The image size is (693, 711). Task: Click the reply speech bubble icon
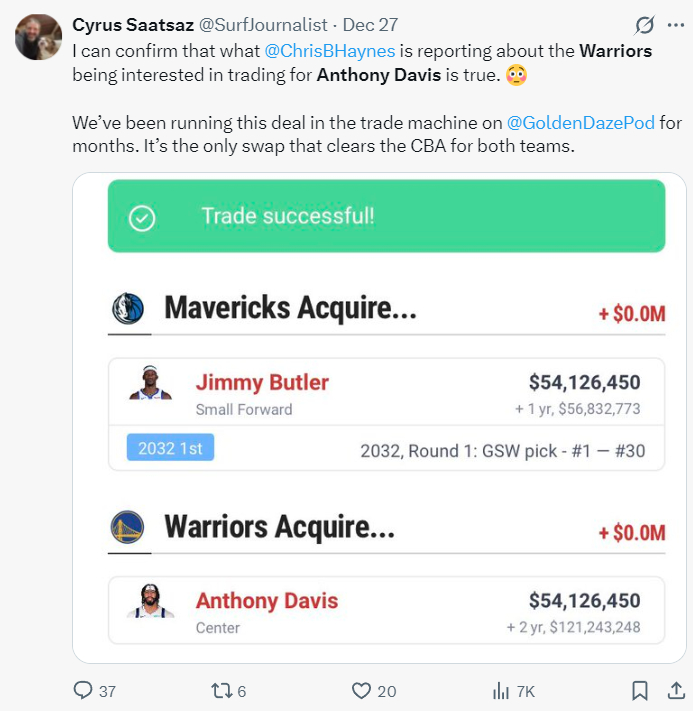tap(84, 690)
